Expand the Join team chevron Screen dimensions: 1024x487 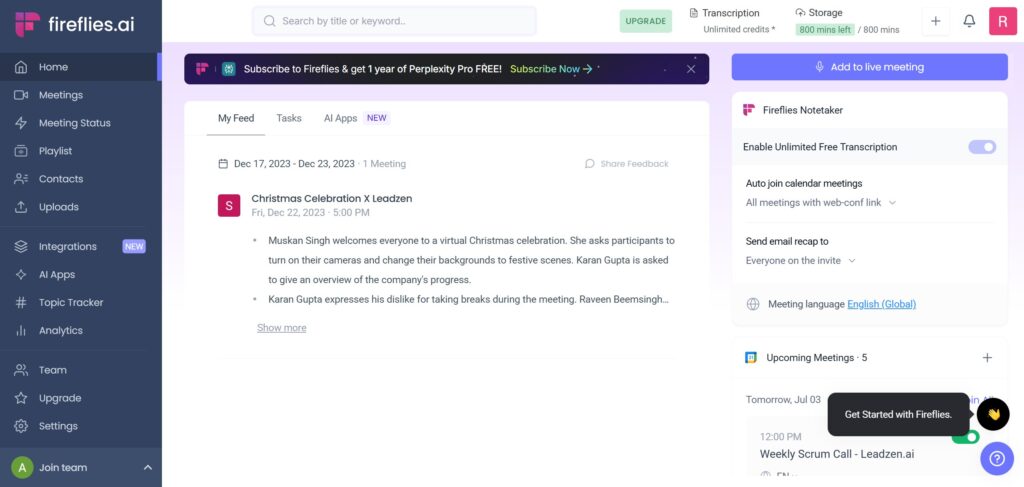[x=148, y=467]
